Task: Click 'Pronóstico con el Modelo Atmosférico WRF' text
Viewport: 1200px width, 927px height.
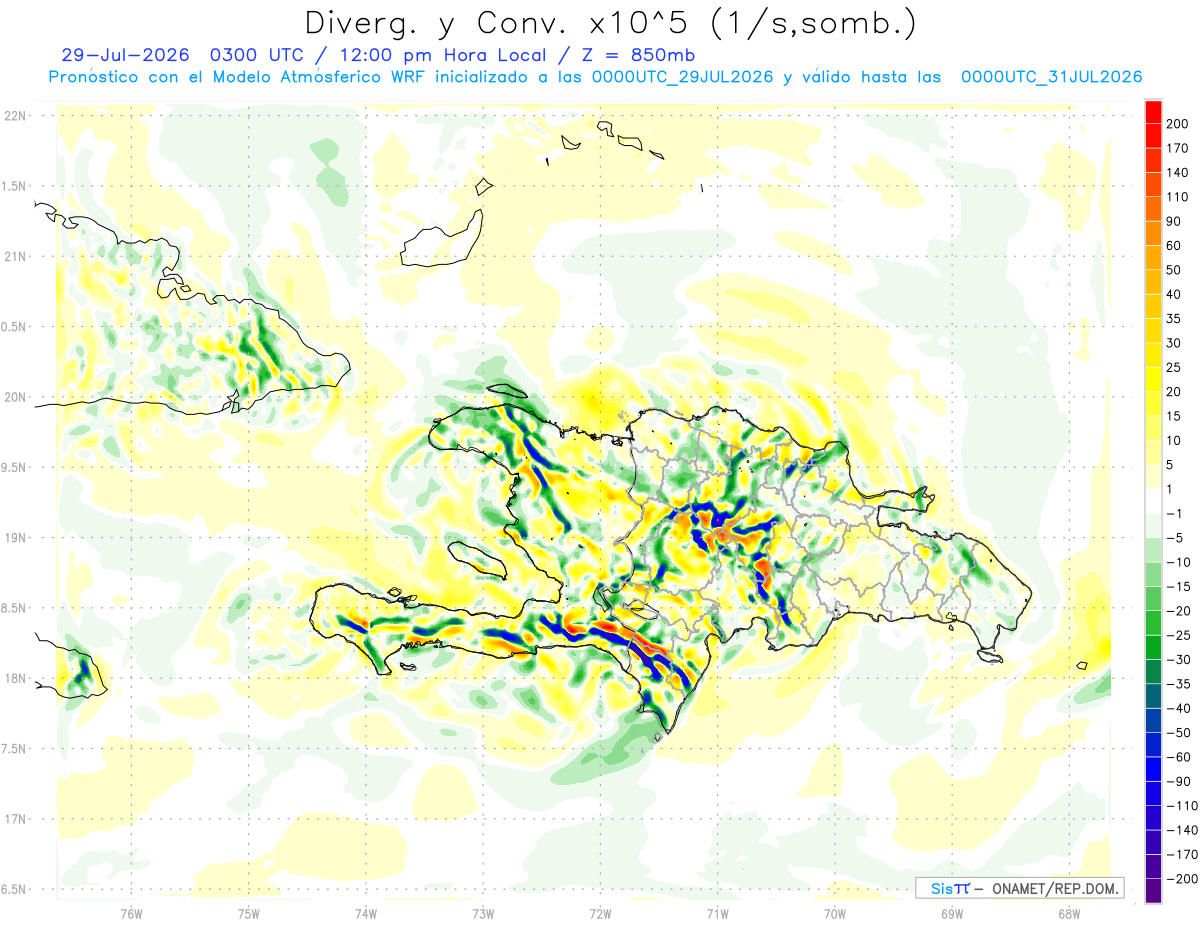Action: 238,77
